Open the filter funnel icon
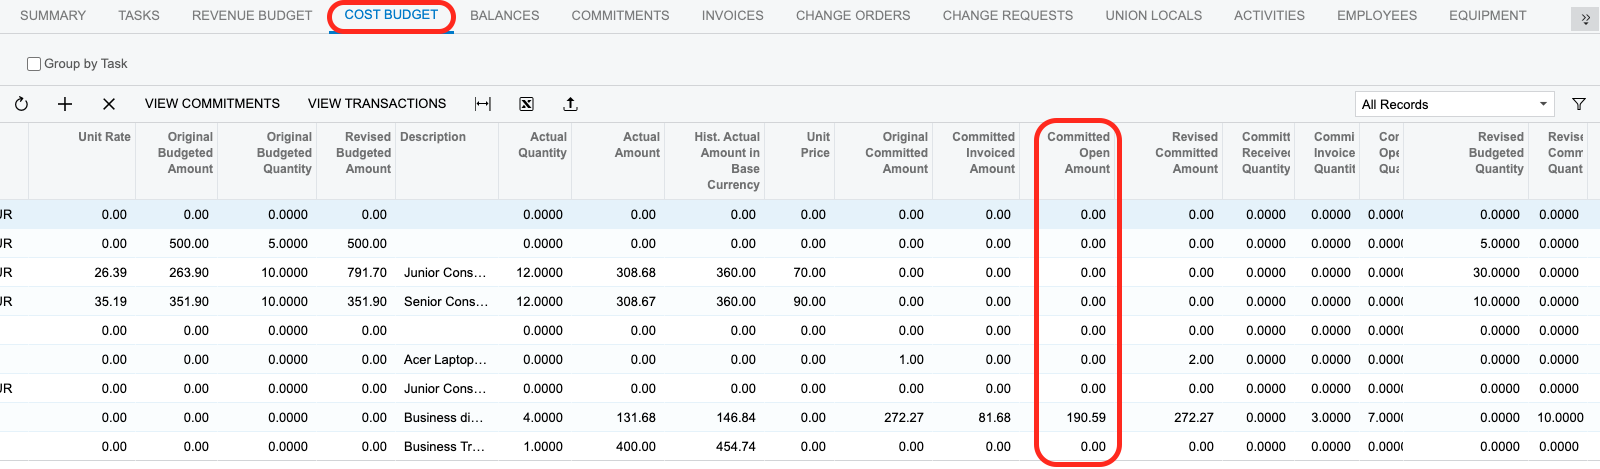Screen dimensions: 1600x469 pyautogui.click(x=1579, y=104)
